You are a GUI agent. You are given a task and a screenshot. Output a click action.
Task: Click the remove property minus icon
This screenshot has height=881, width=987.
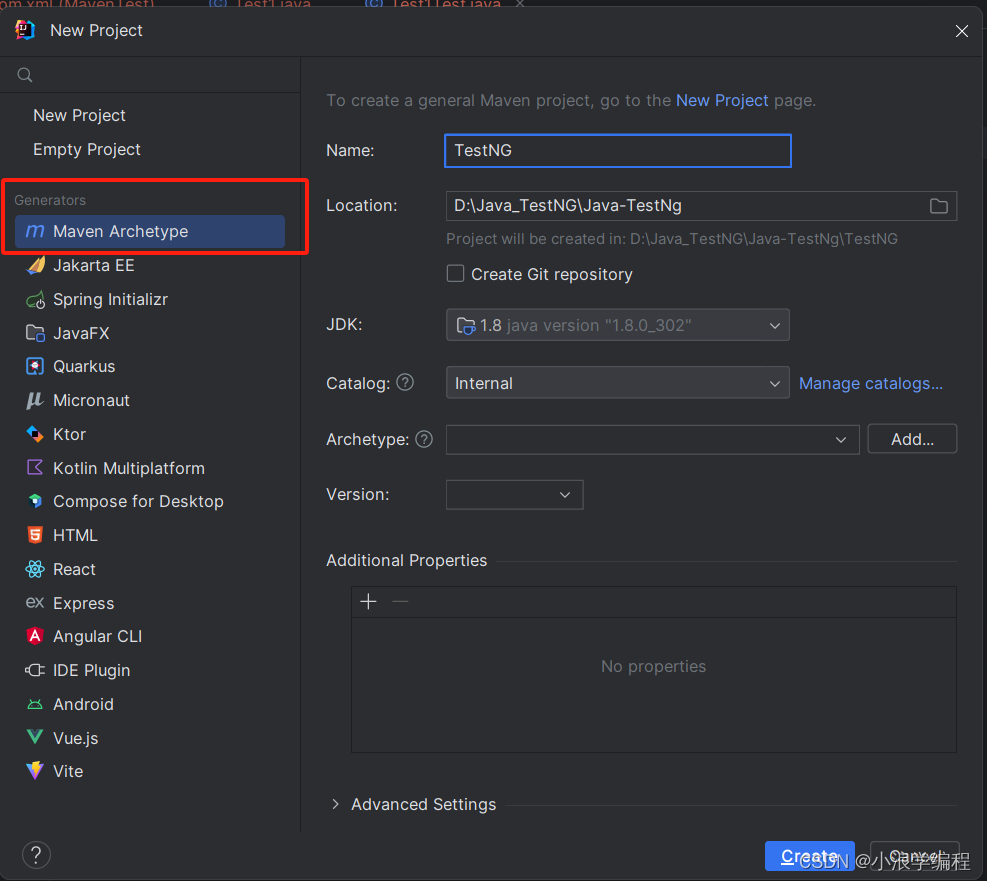pos(400,602)
